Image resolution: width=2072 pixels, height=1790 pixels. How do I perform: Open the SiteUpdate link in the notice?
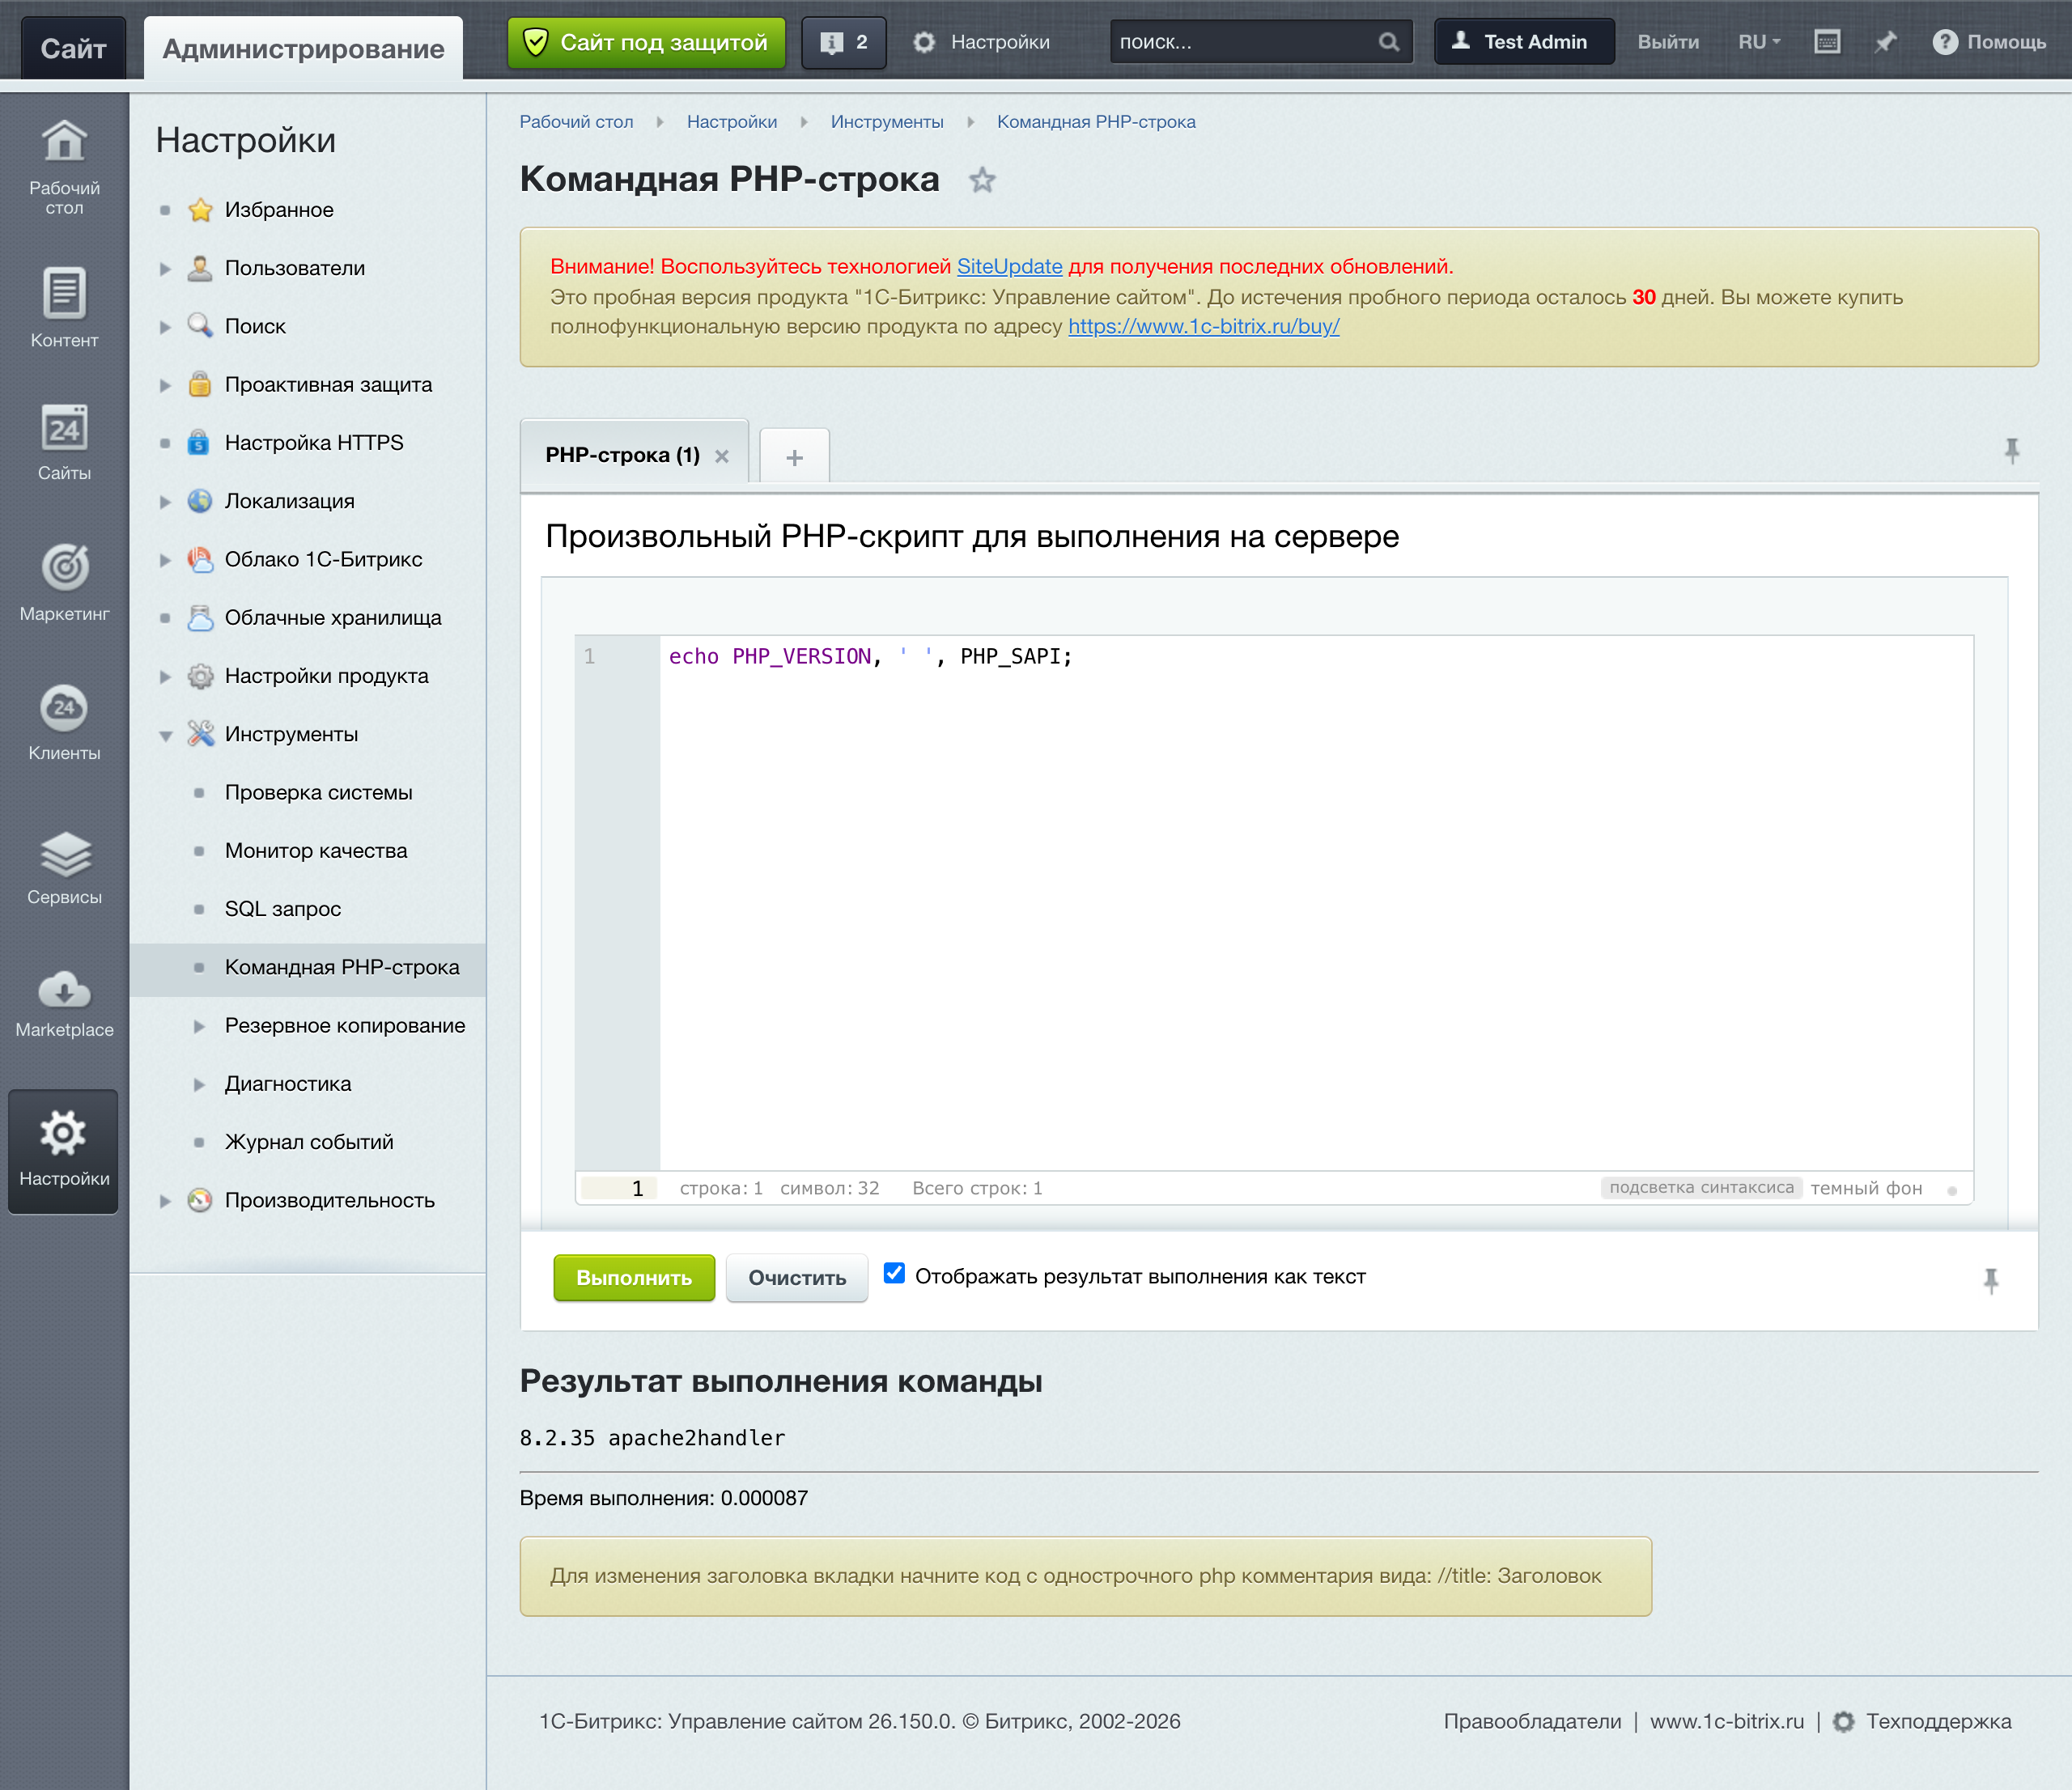tap(1009, 267)
